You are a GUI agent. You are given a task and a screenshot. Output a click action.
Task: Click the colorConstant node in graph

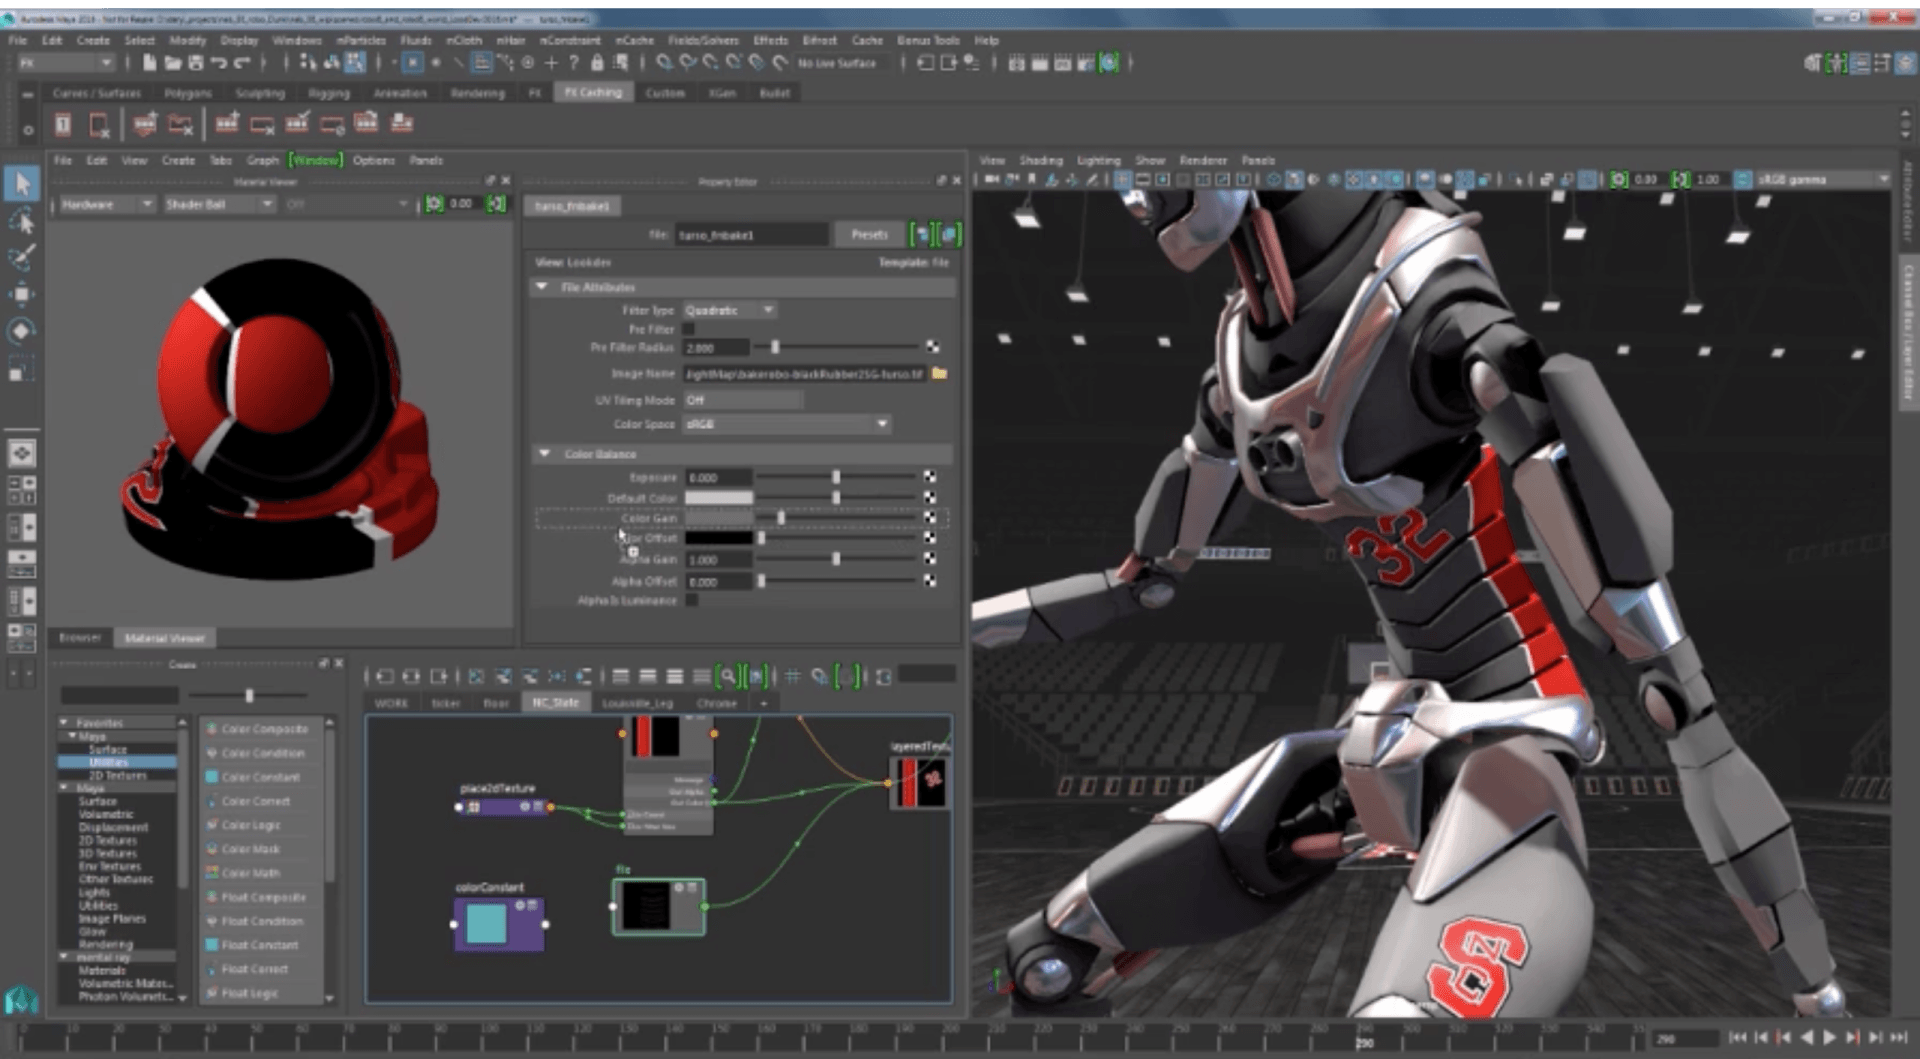tap(498, 922)
